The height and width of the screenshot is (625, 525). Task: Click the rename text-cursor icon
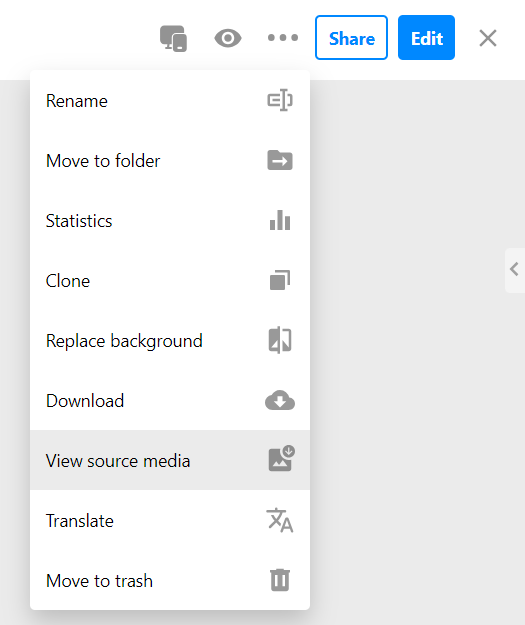pos(280,100)
